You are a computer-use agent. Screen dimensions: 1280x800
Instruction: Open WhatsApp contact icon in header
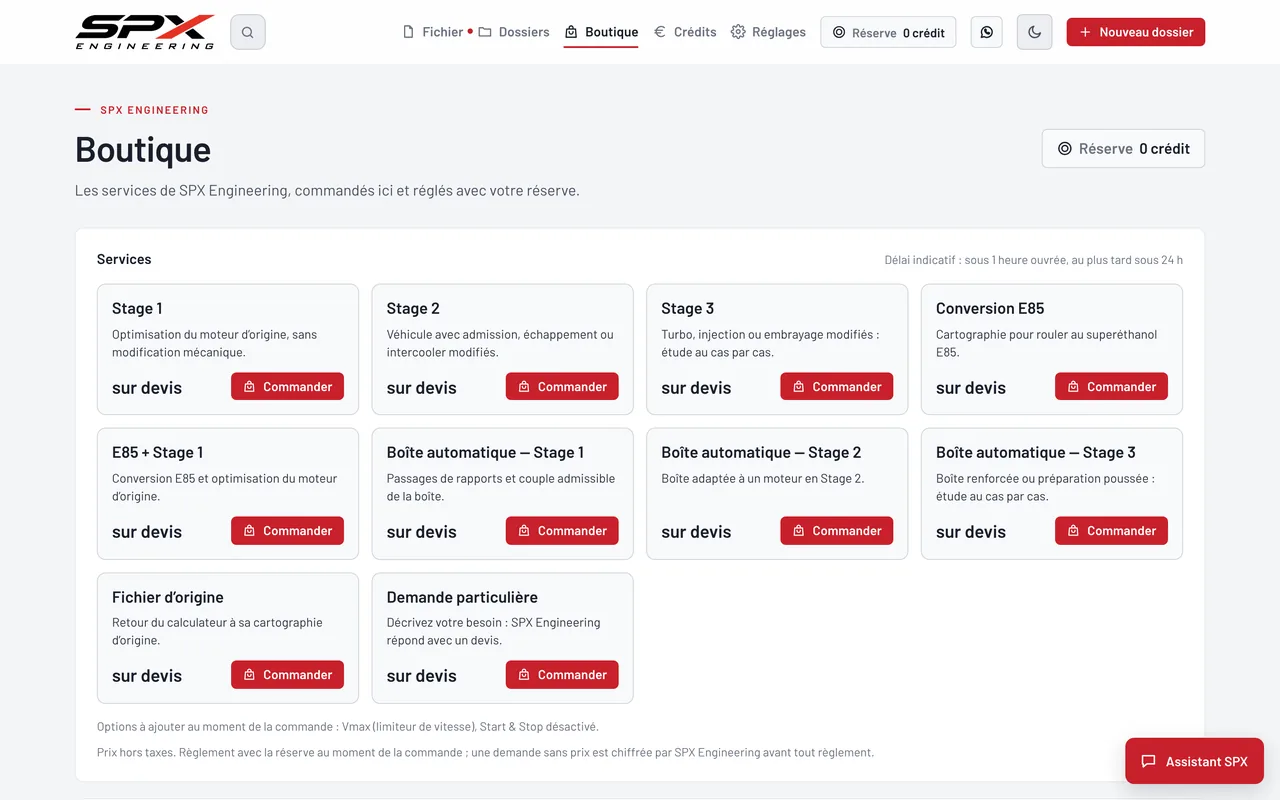tap(986, 32)
